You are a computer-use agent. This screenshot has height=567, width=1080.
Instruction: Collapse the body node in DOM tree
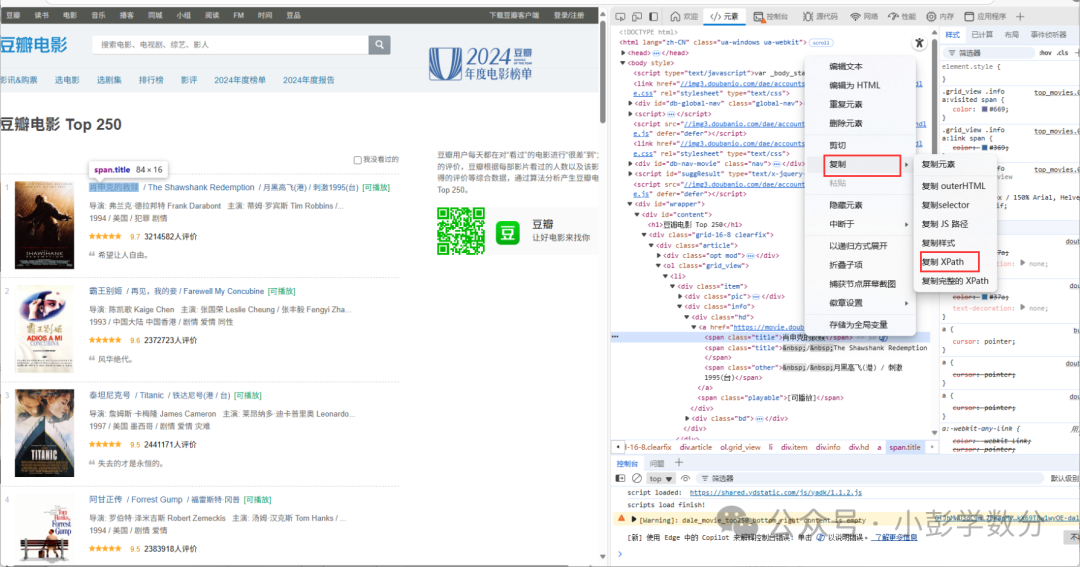pos(623,63)
